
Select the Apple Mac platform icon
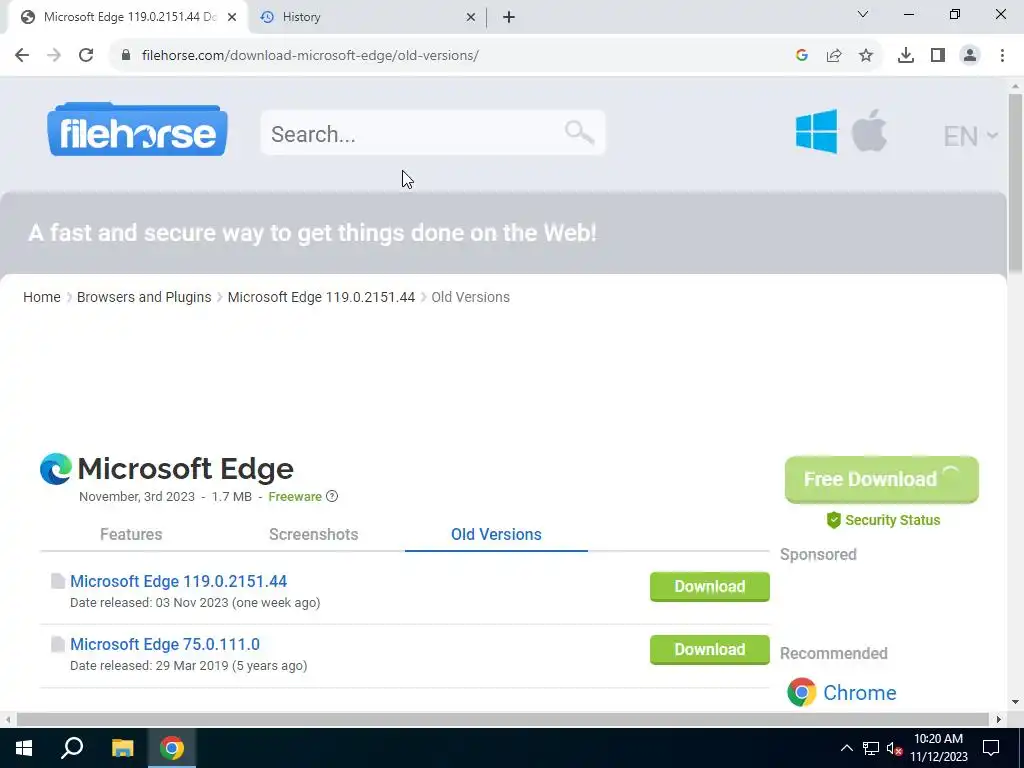pyautogui.click(x=869, y=131)
